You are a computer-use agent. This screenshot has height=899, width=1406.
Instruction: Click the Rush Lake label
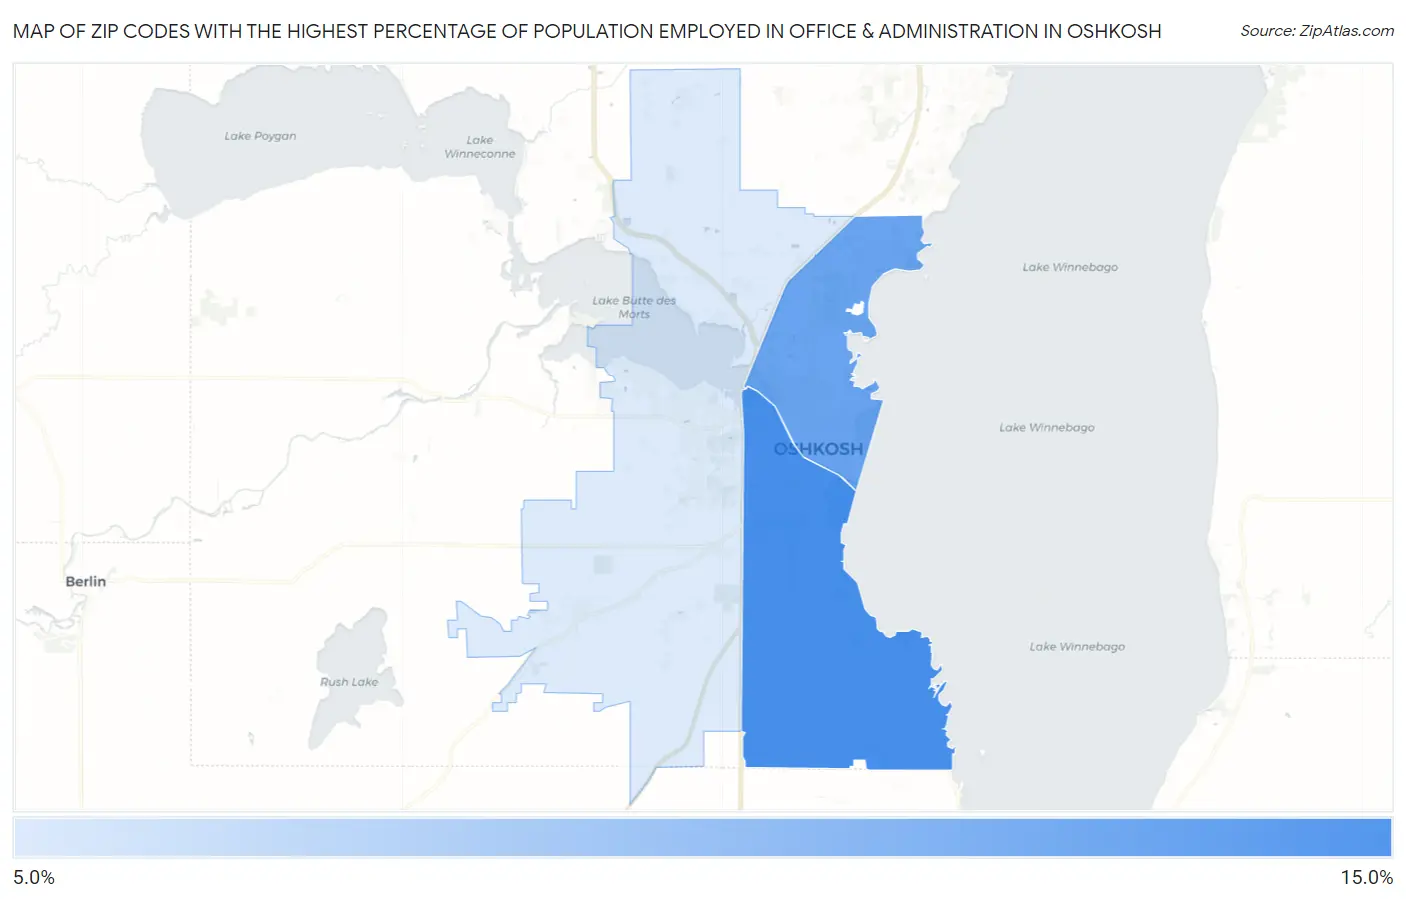coord(349,682)
